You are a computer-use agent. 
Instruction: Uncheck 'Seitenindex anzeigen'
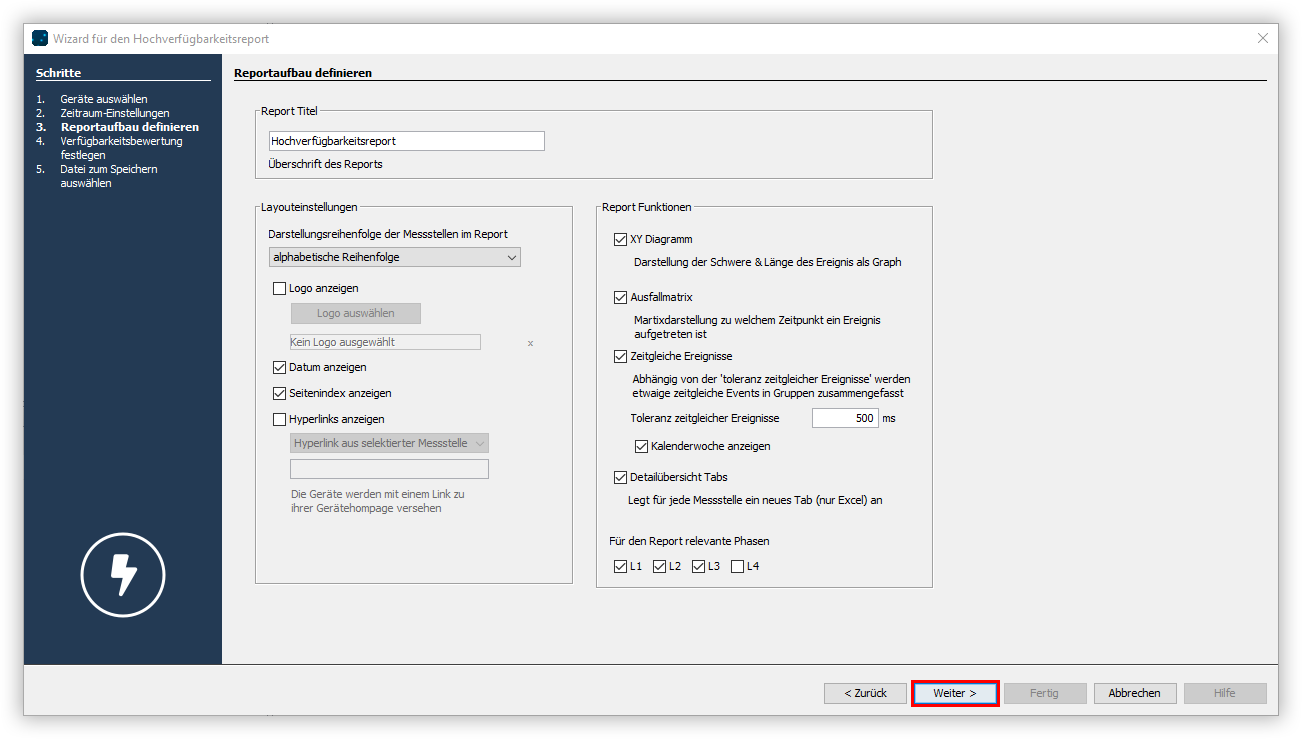[278, 392]
